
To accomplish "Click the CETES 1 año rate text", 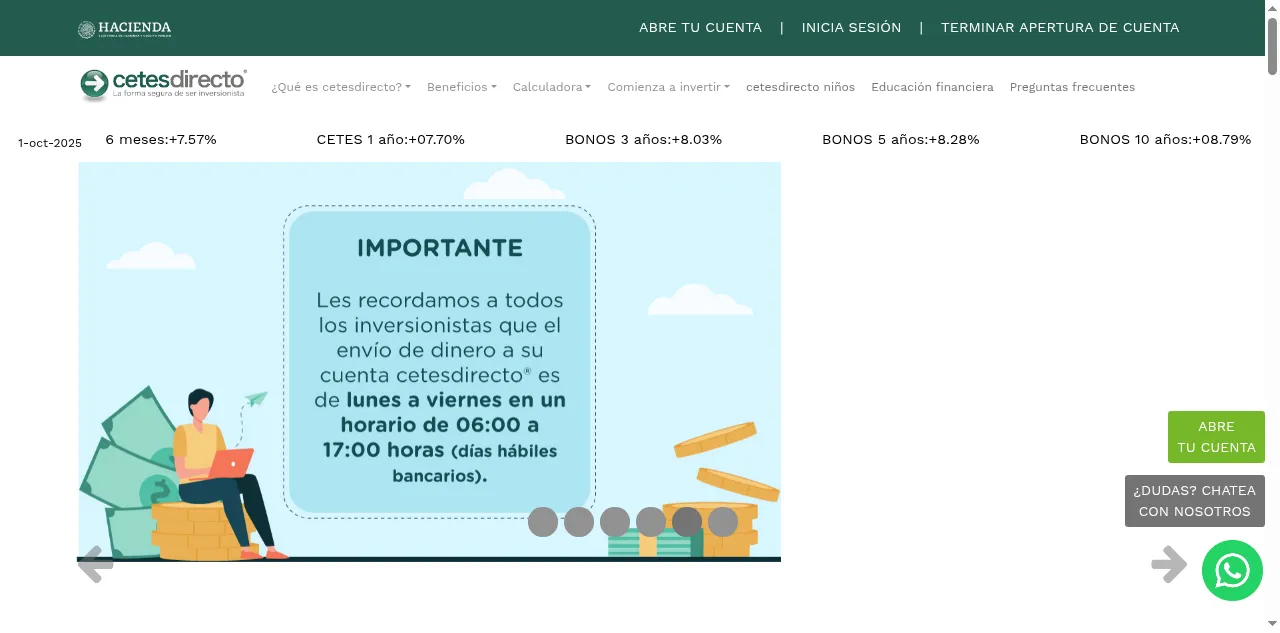I will (390, 140).
